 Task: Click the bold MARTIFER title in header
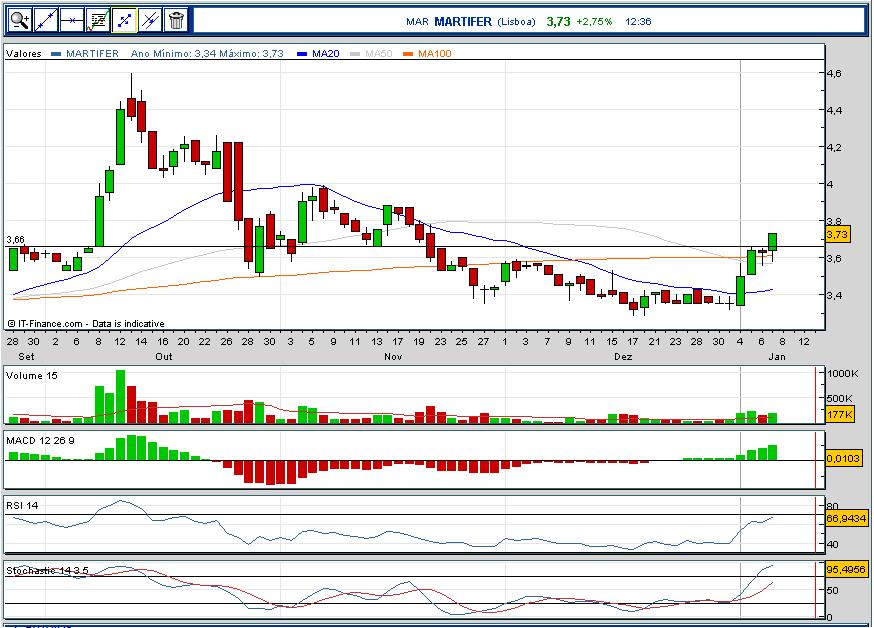pos(463,22)
